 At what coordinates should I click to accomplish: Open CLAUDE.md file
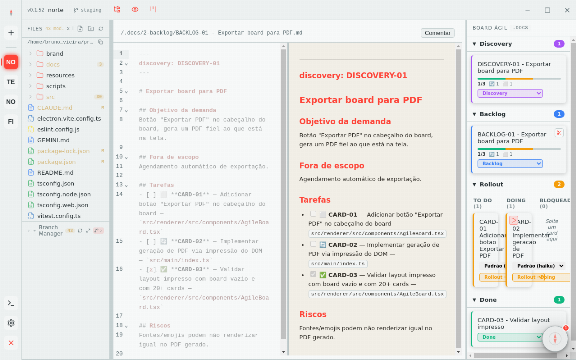point(54,108)
